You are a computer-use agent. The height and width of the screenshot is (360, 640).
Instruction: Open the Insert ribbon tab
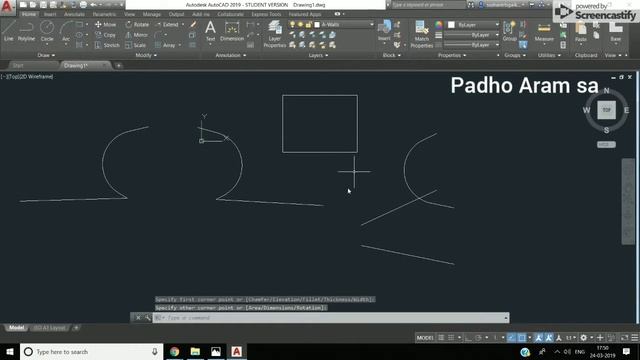tap(50, 14)
